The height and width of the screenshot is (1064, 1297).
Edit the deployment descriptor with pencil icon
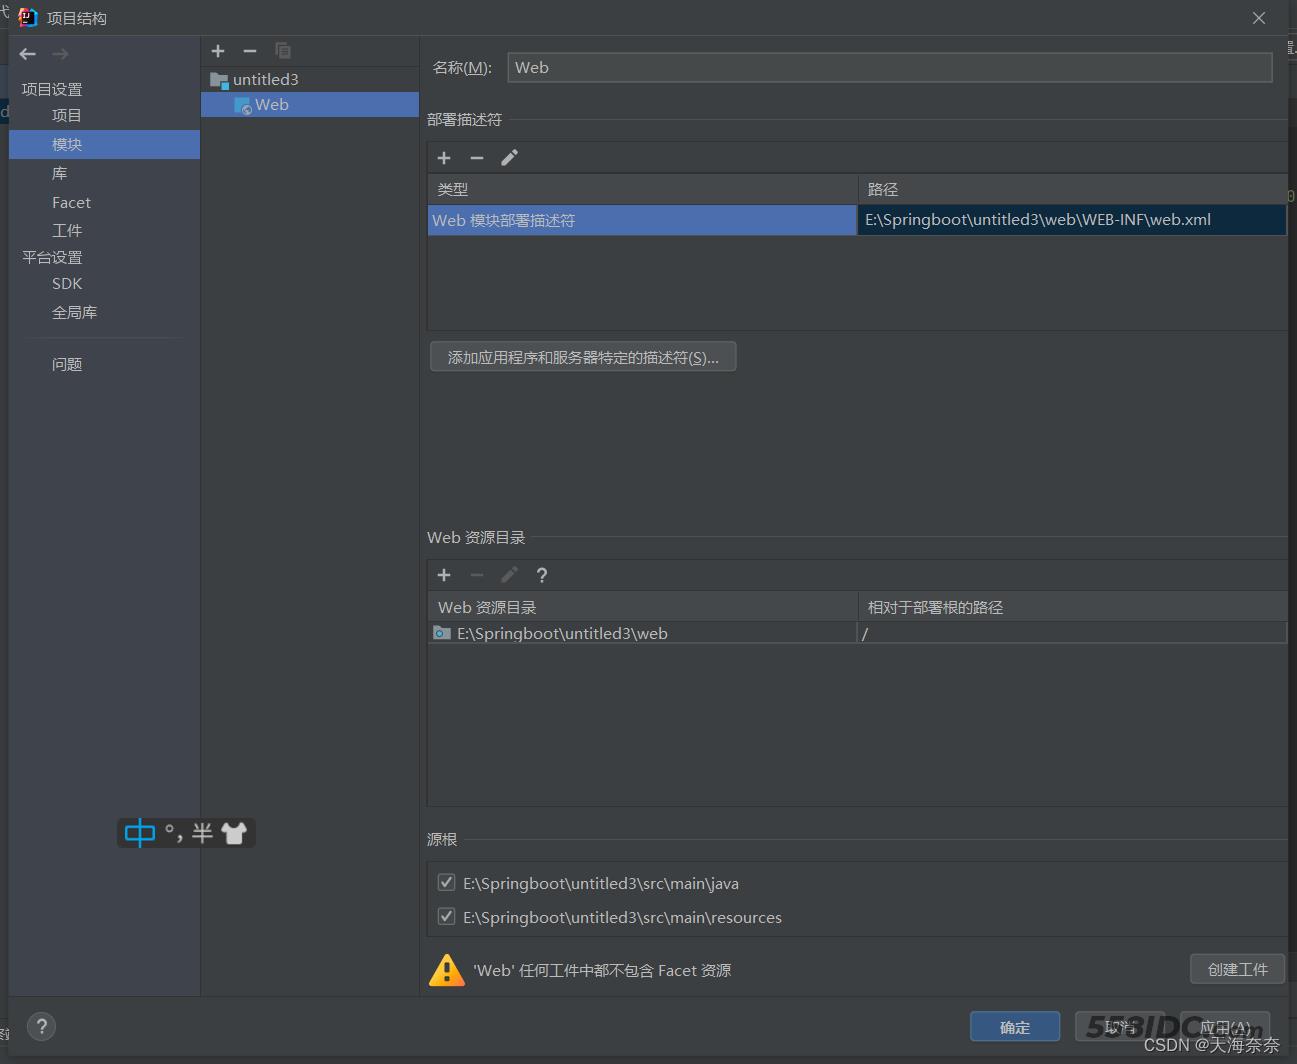[509, 158]
